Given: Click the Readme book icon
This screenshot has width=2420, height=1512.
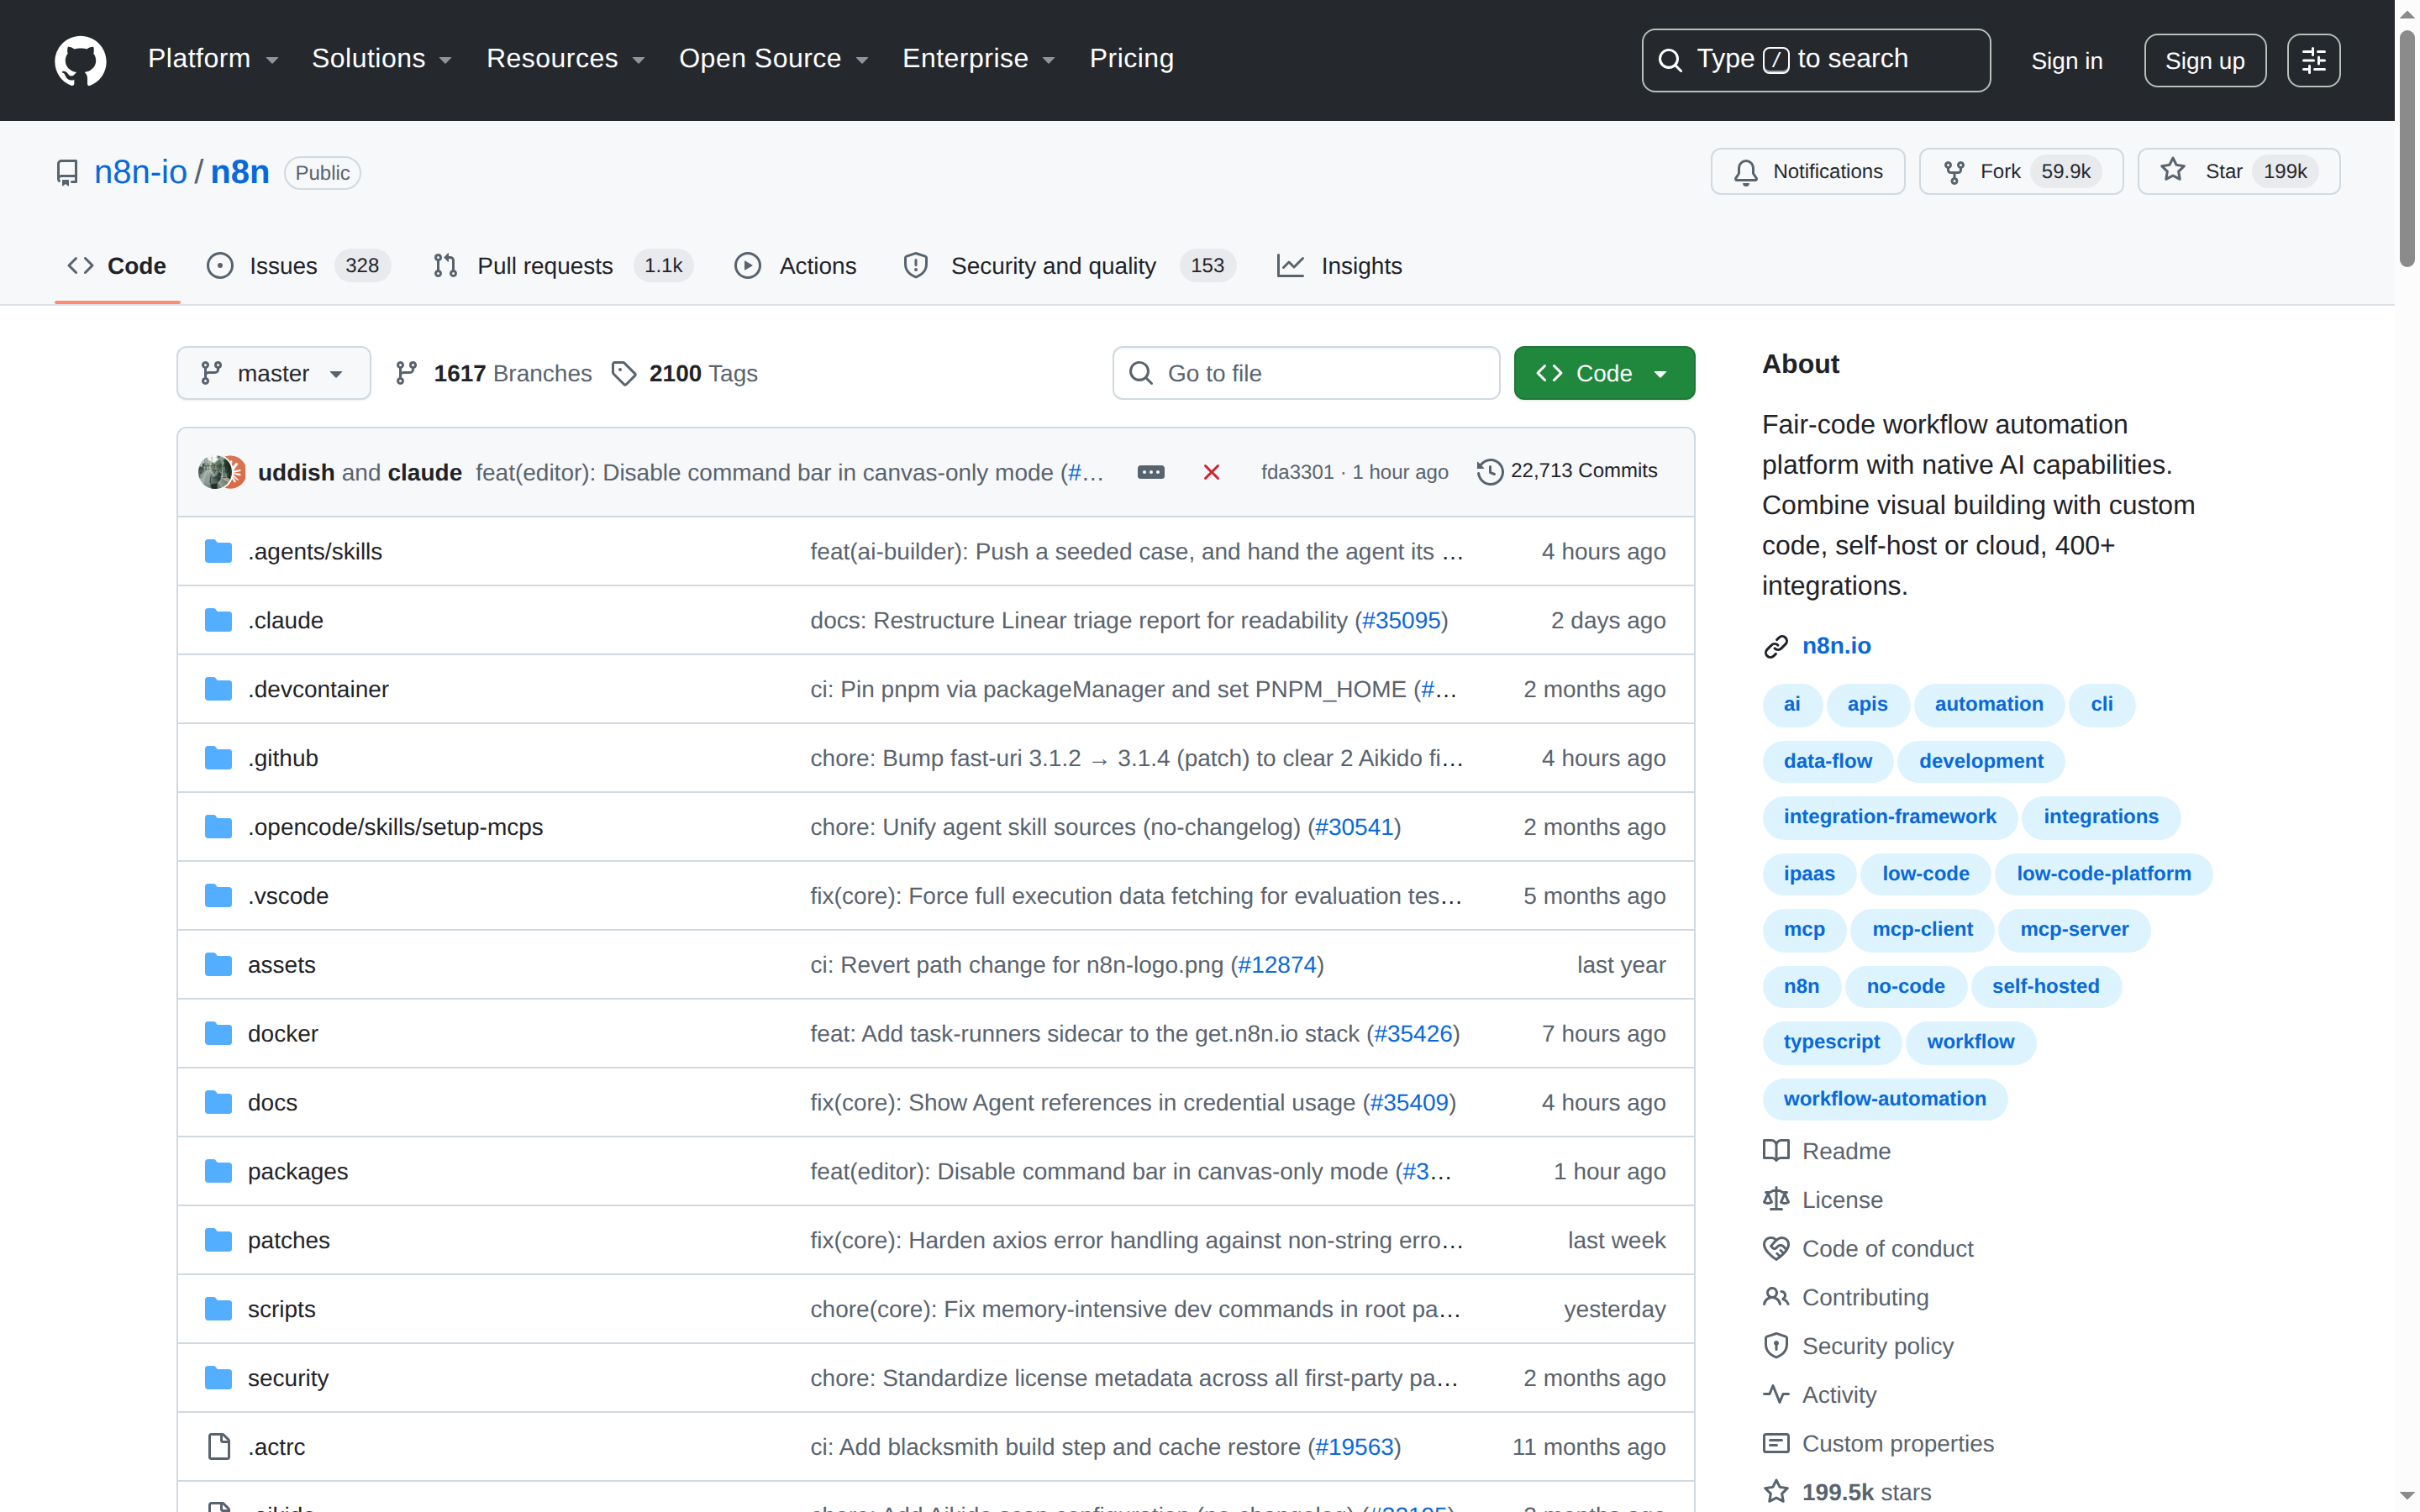Looking at the screenshot, I should [1775, 1151].
